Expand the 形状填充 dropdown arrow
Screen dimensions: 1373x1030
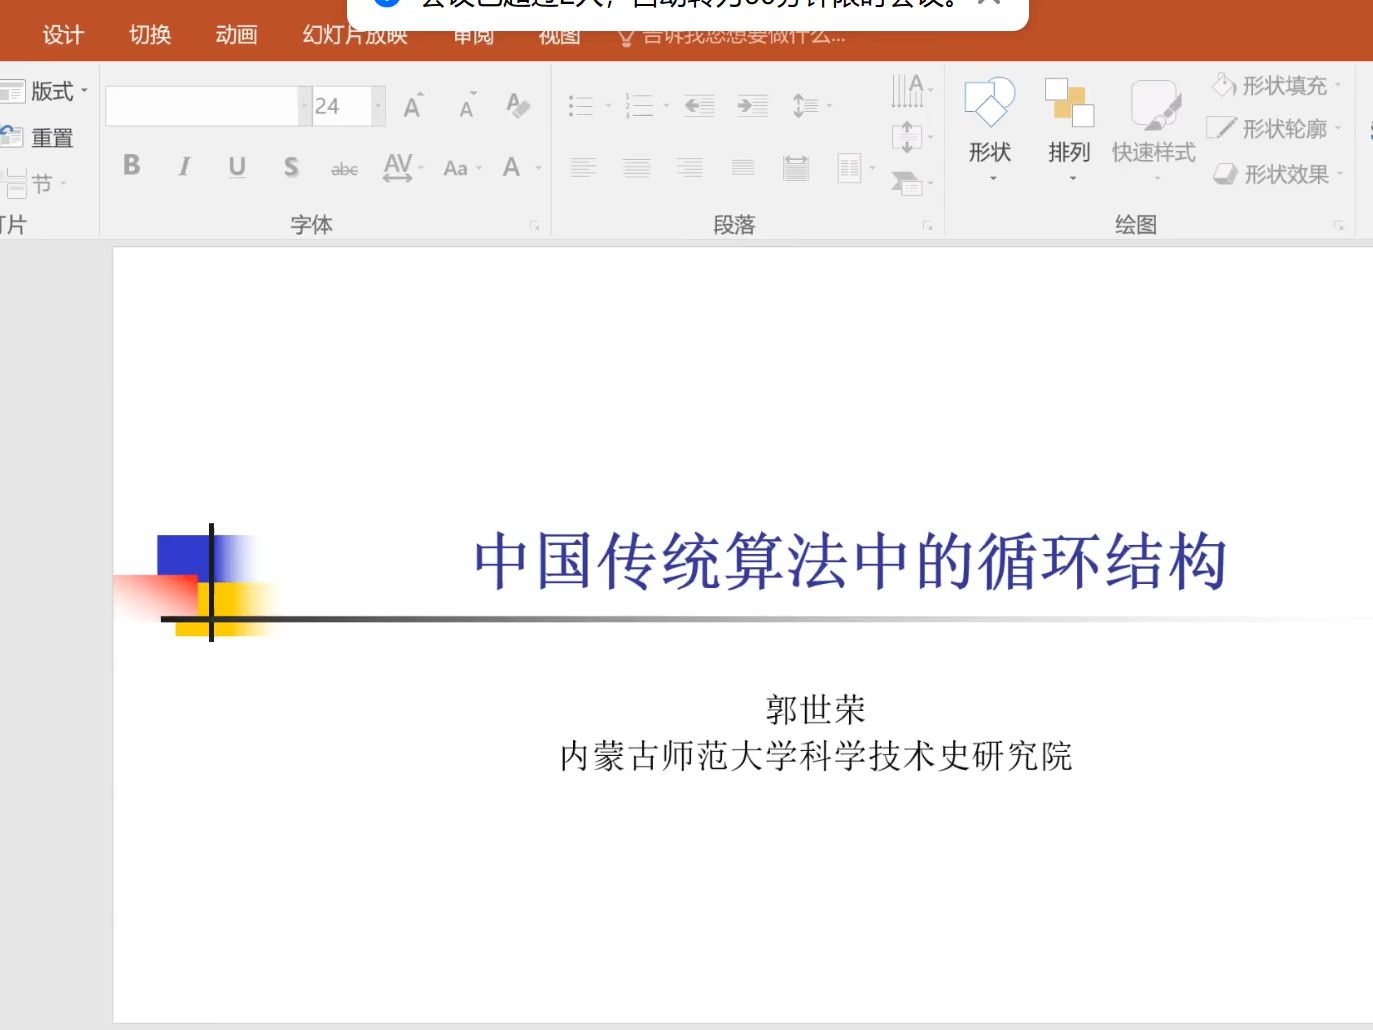click(x=1338, y=85)
